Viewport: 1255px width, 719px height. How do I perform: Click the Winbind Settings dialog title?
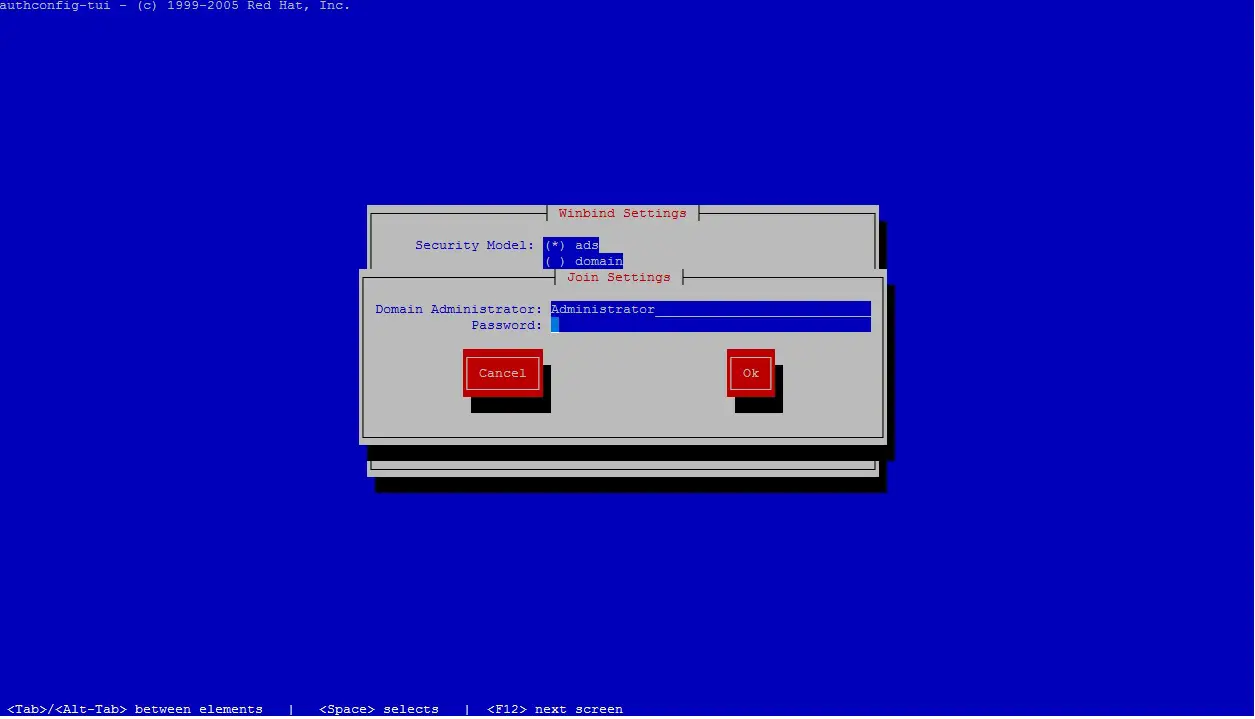622,213
